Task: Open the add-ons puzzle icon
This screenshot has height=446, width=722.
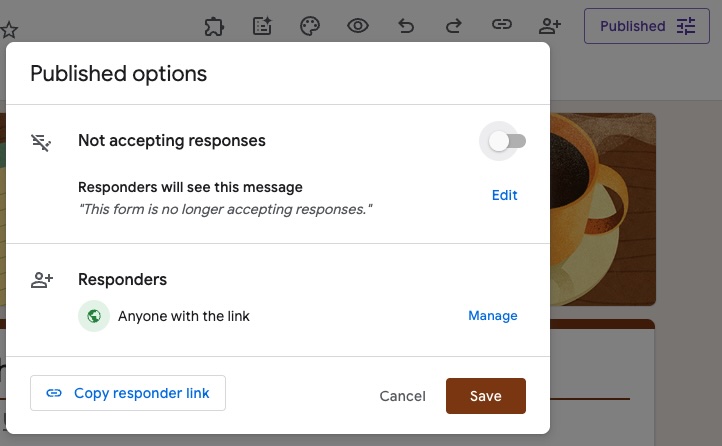Action: [214, 26]
